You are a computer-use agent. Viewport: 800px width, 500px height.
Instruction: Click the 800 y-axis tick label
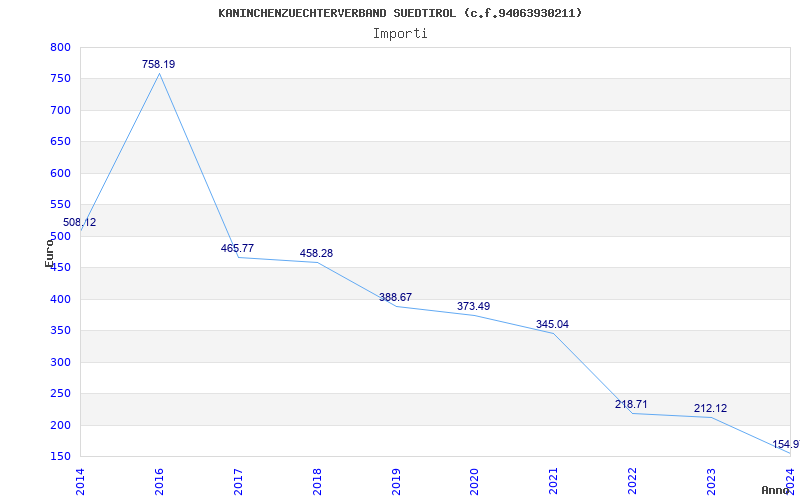[x=60, y=47]
